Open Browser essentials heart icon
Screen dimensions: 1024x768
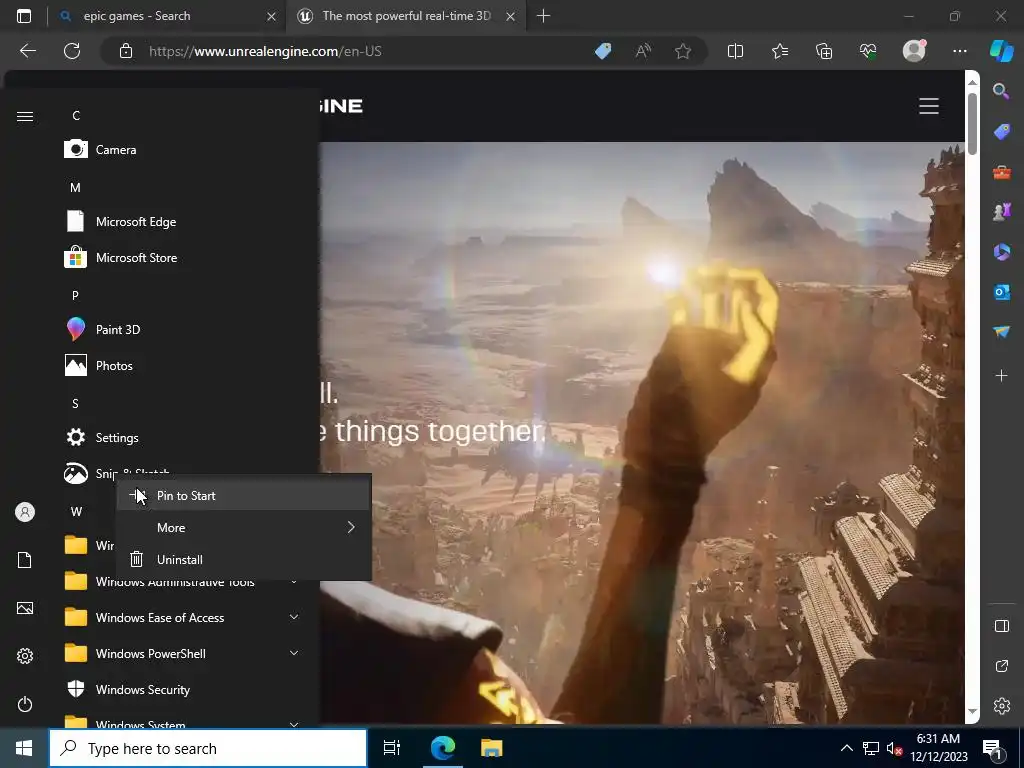pos(868,51)
